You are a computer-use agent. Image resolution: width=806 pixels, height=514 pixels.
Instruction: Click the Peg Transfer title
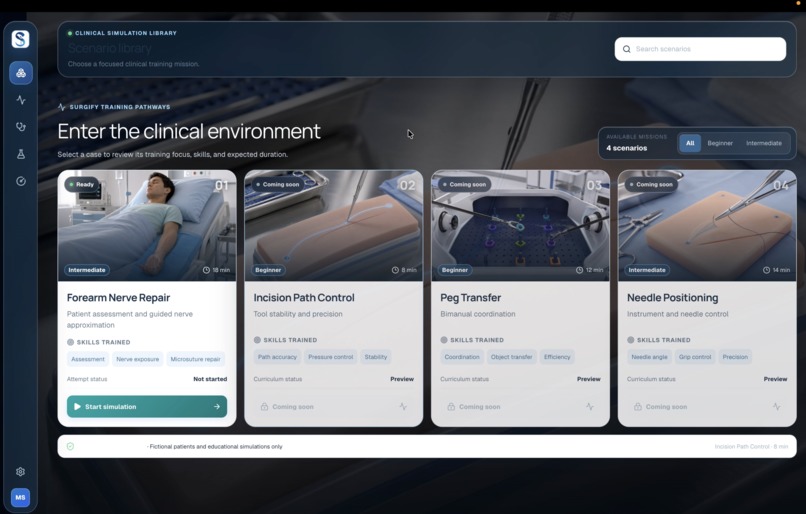[x=470, y=298]
